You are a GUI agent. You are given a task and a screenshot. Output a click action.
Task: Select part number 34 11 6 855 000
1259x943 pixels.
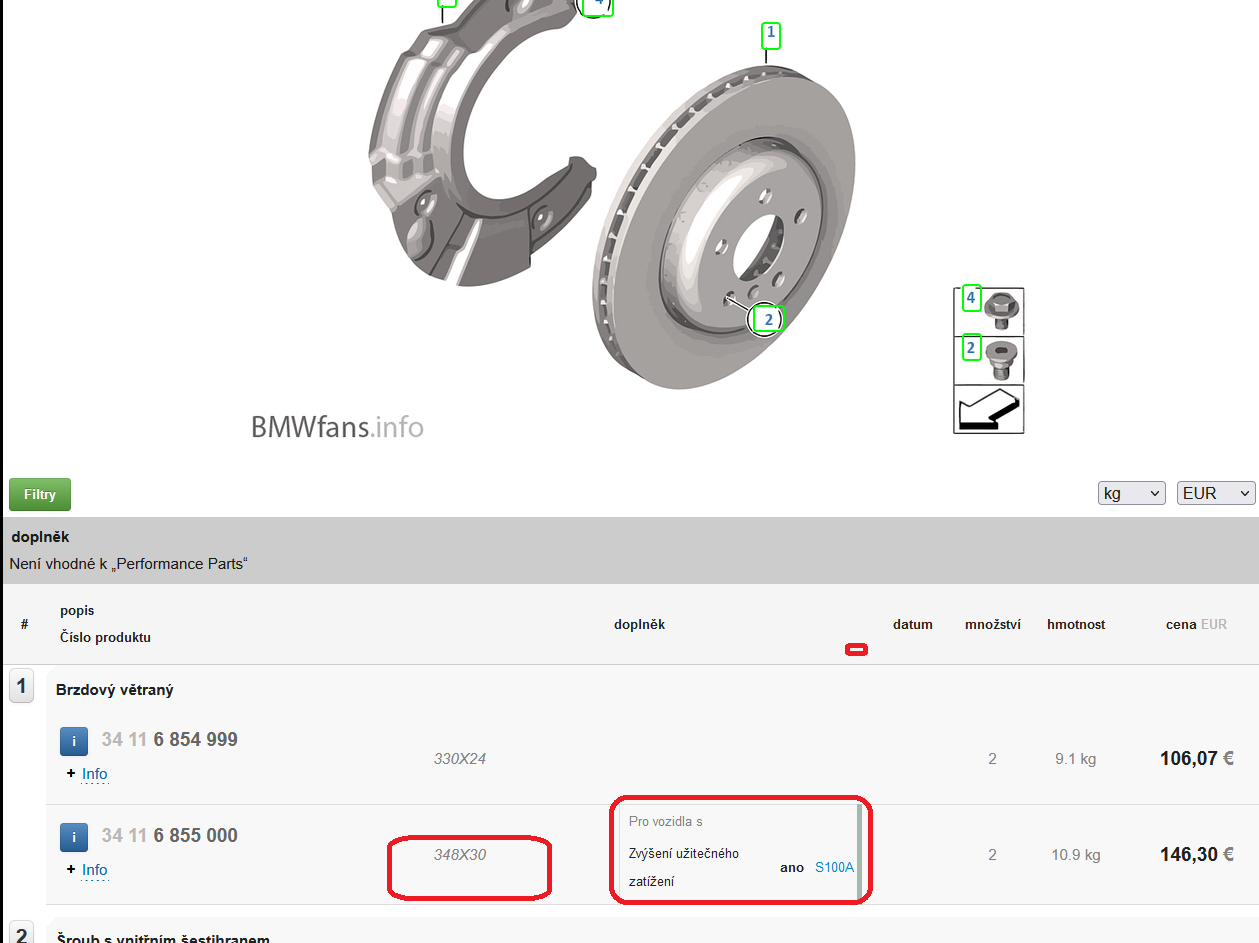[x=169, y=836]
